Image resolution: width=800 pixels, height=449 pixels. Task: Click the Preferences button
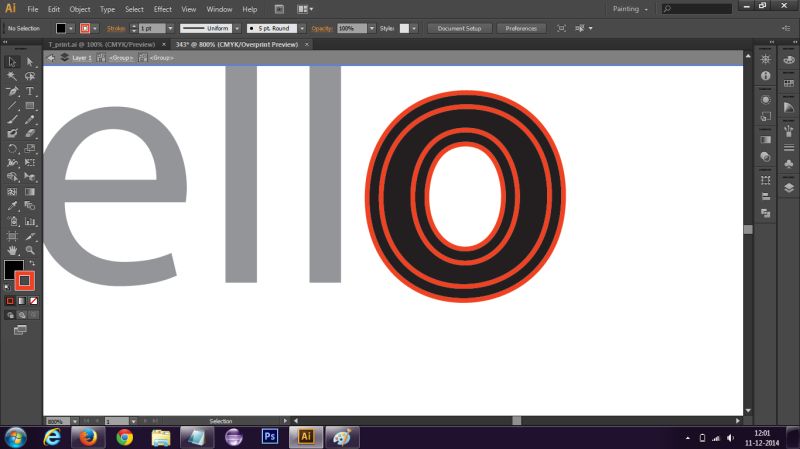(521, 29)
